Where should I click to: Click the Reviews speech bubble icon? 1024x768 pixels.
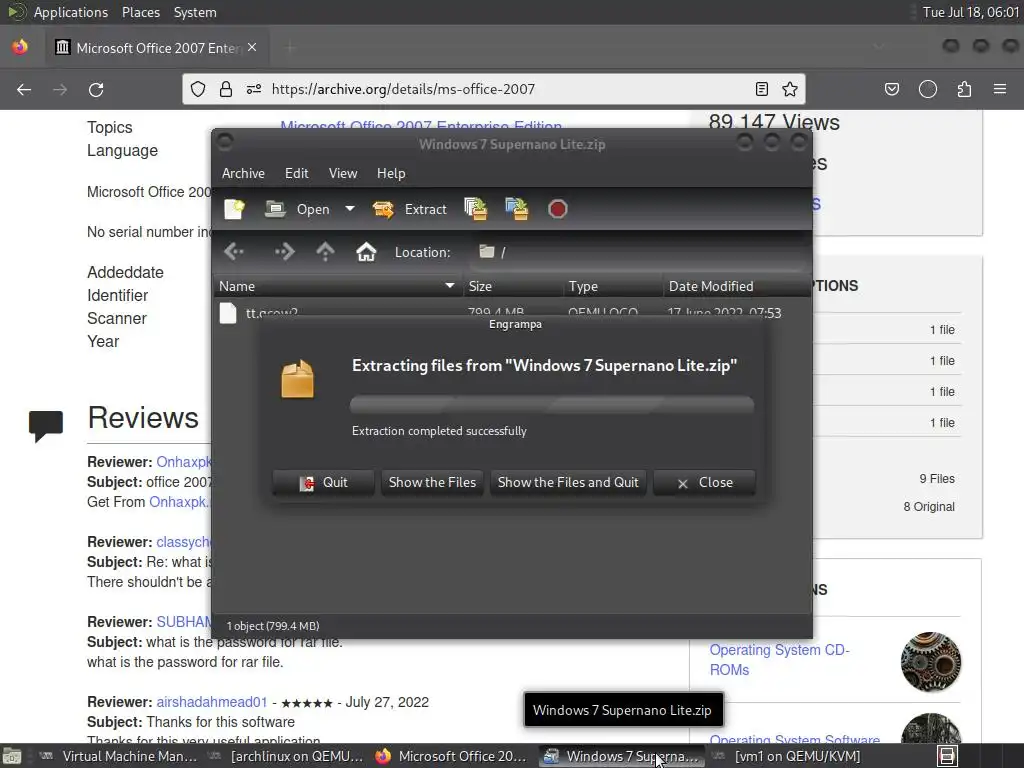point(46,426)
